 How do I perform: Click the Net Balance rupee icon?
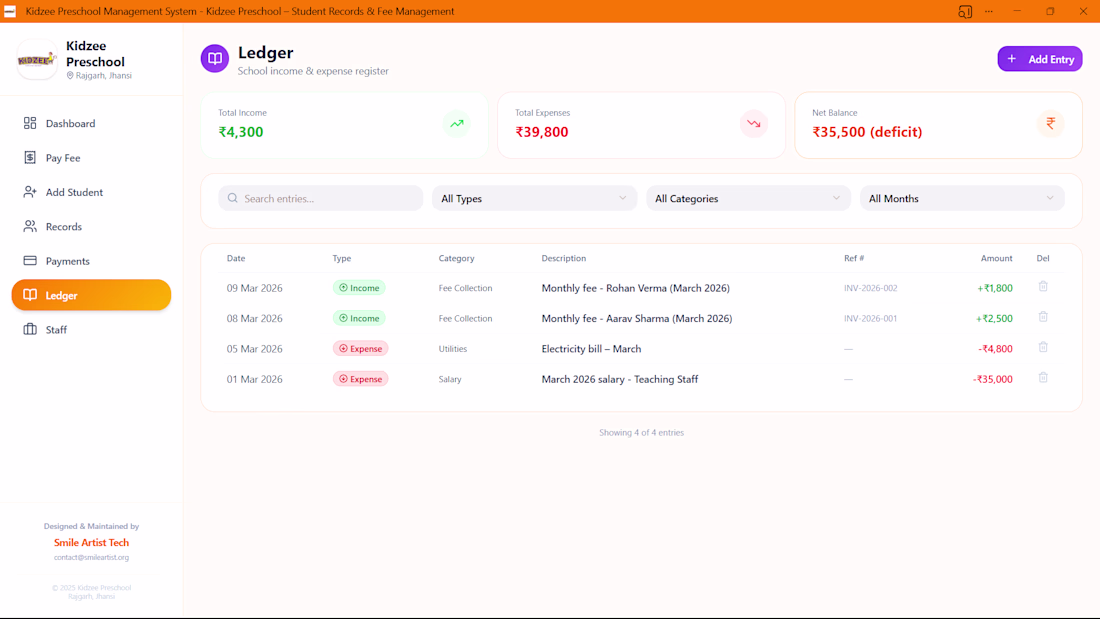pos(1051,124)
